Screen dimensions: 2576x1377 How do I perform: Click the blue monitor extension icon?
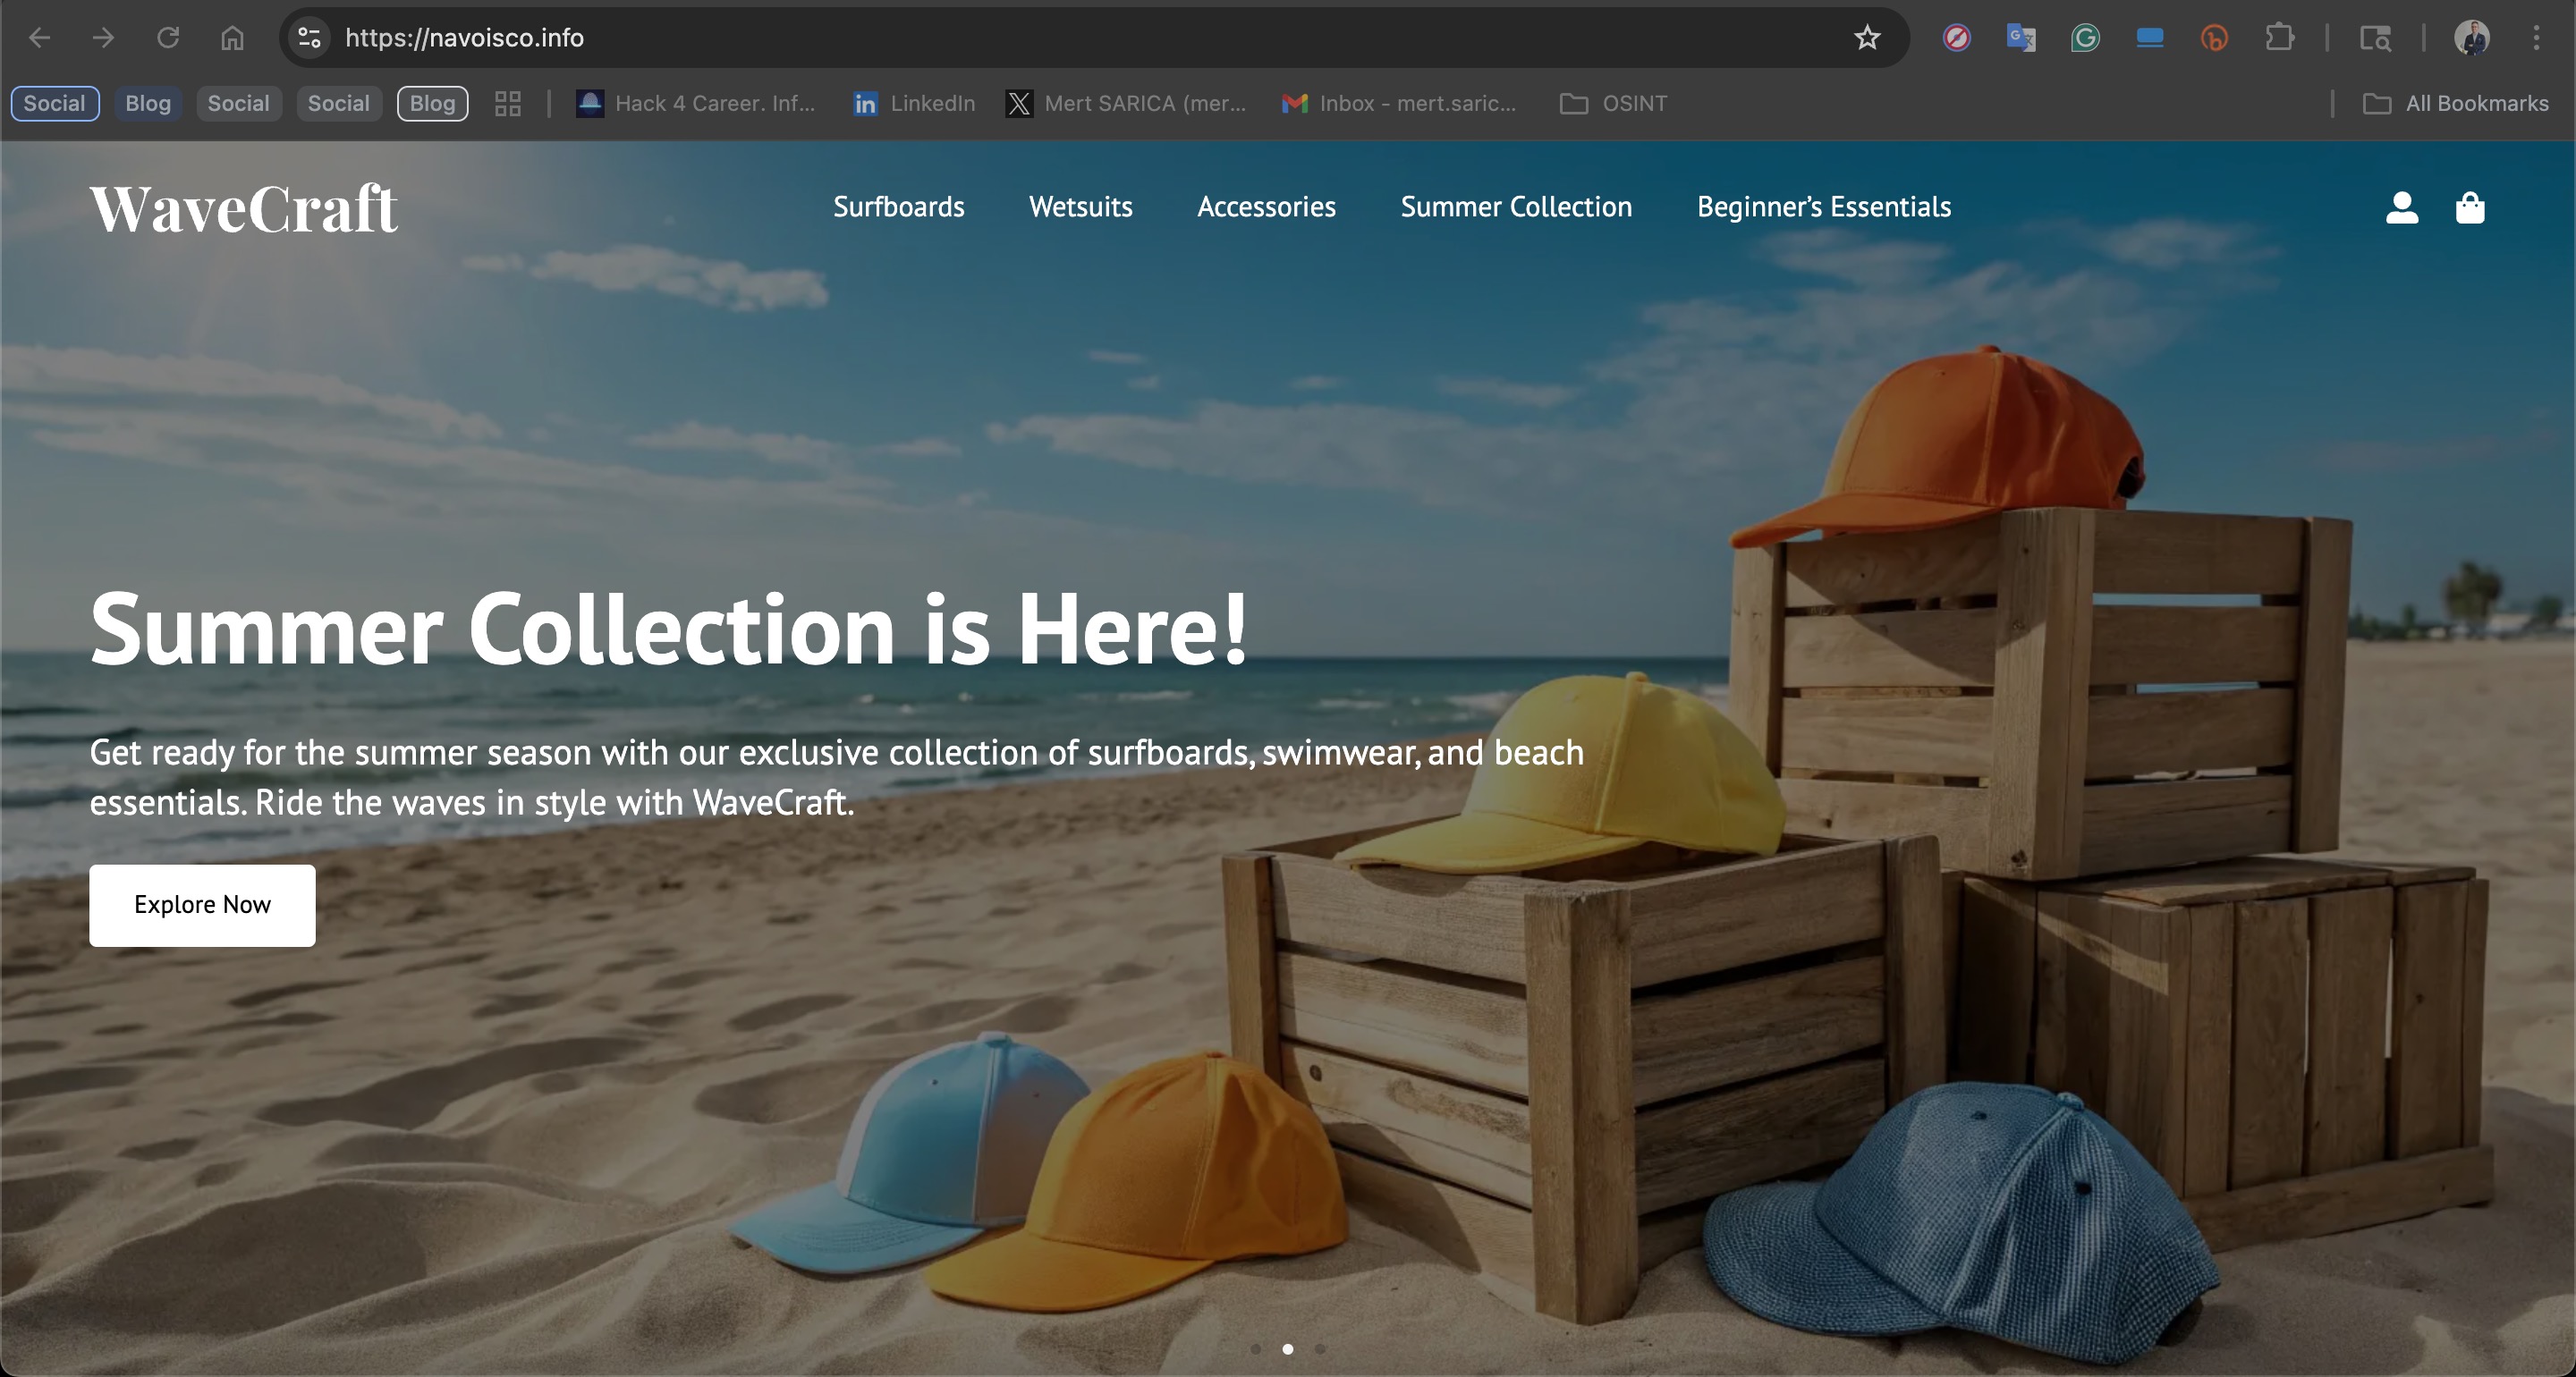point(2150,38)
